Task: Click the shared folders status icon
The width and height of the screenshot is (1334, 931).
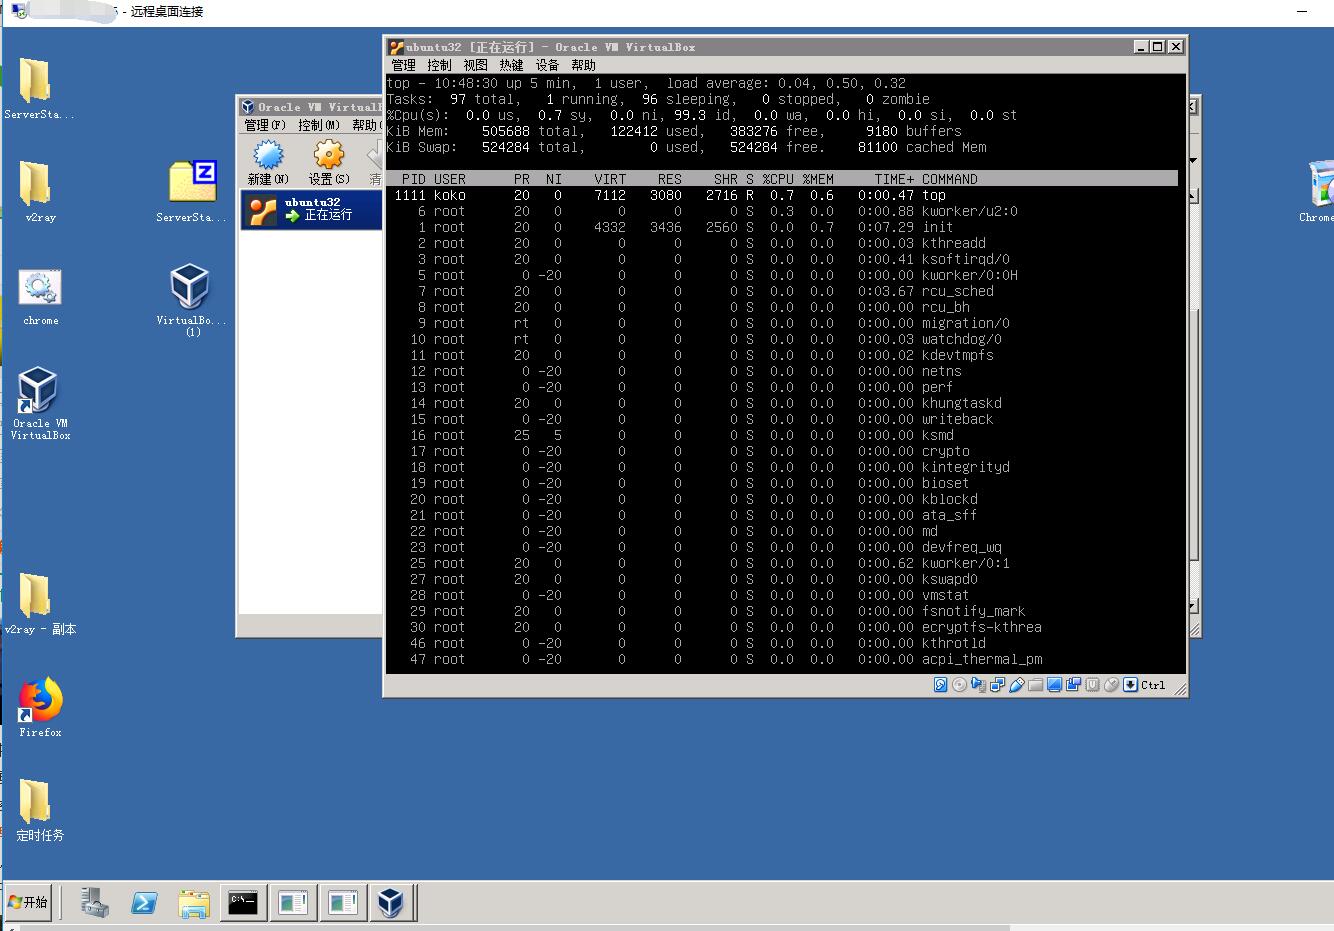Action: tap(1036, 685)
